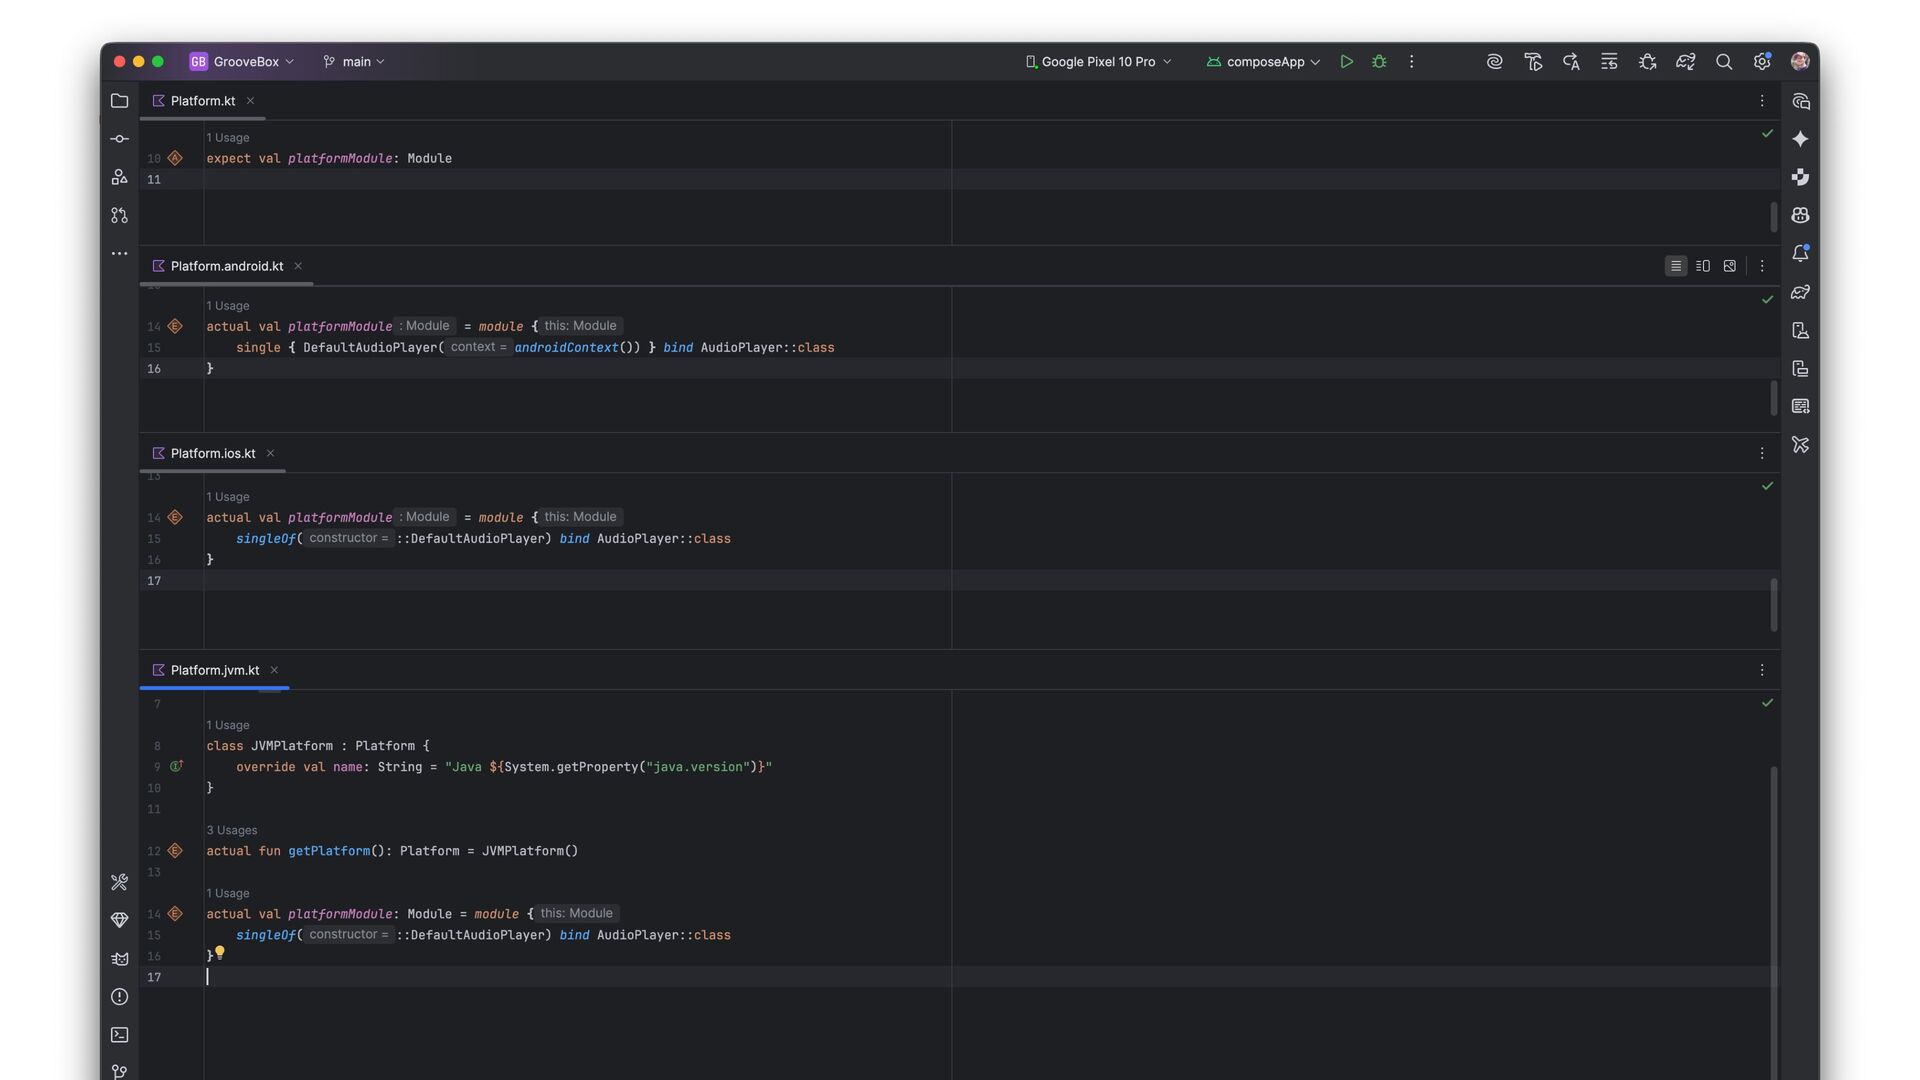Screen dimensions: 1920x1080
Task: Click Search Everywhere magnifier icon
Action: [1723, 62]
